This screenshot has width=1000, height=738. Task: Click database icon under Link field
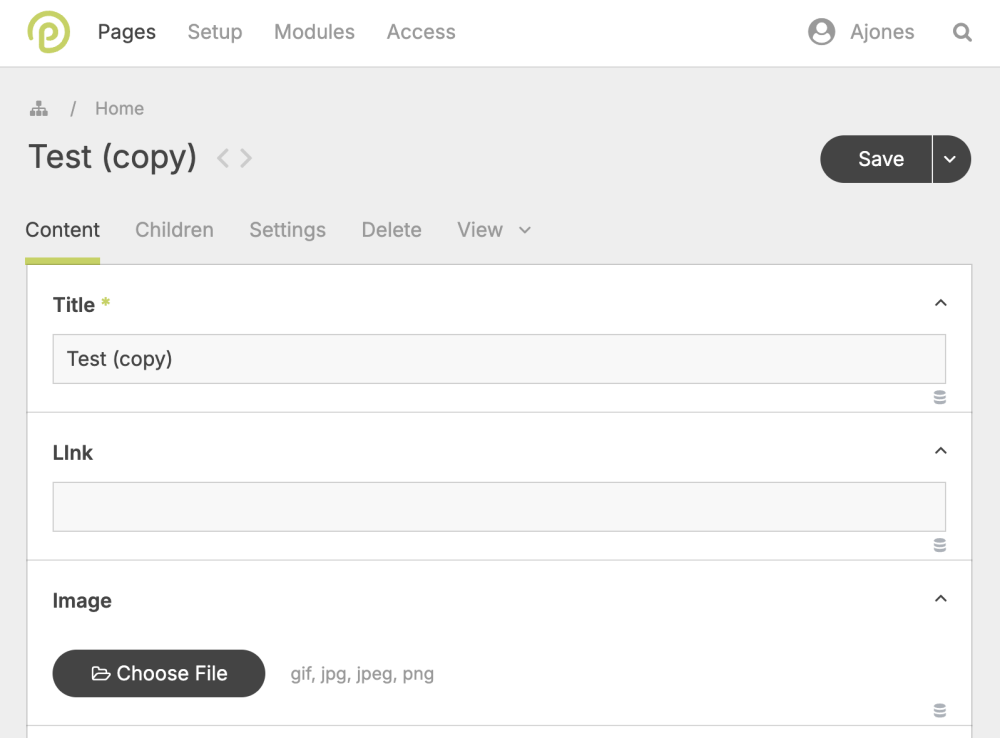[x=939, y=545]
